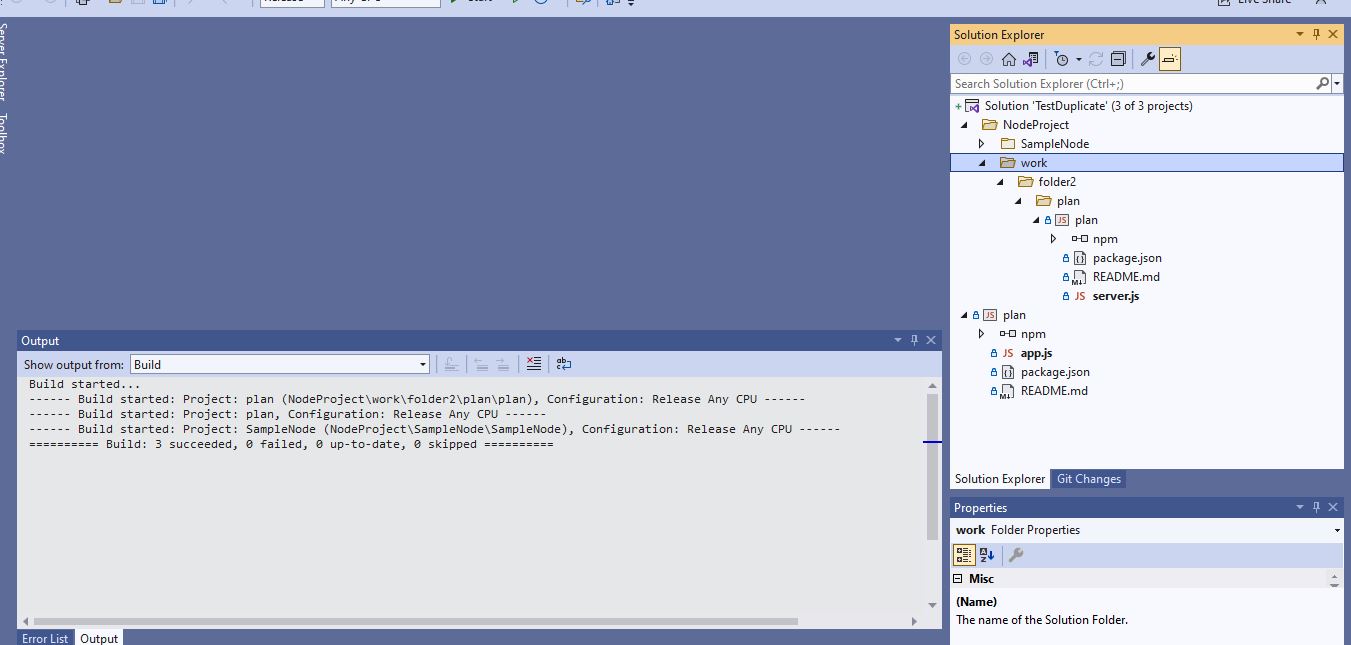
Task: Switch to the Git Changes tab
Action: click(1089, 478)
